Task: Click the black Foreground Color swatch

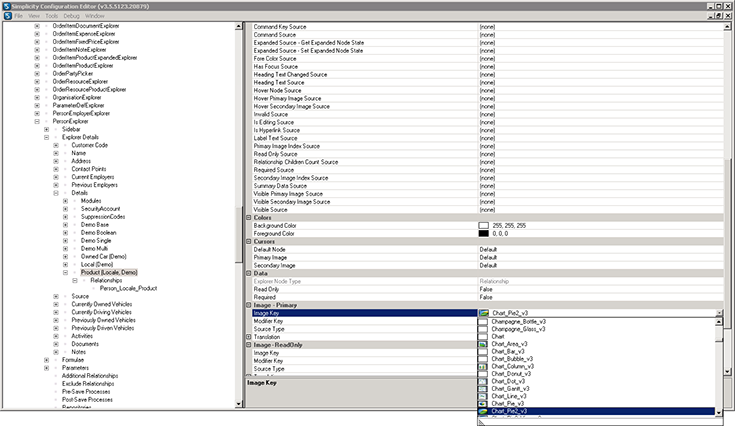Action: coord(484,233)
